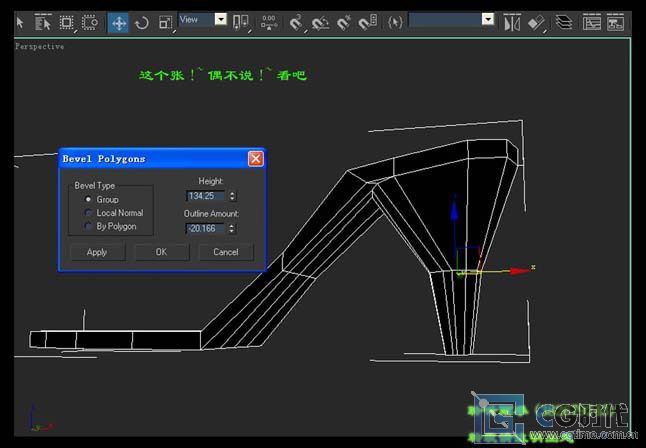
Task: Click Use Pivot Point Center icon
Action: pos(241,23)
